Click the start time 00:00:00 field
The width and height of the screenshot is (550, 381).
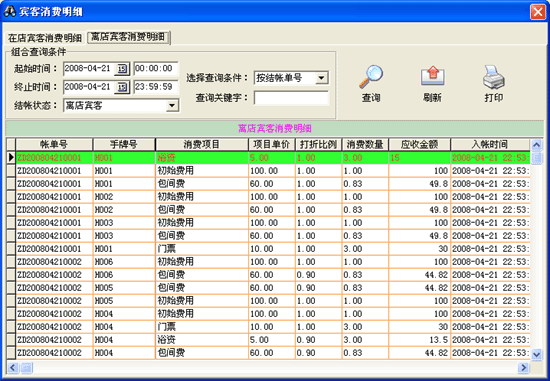tap(156, 68)
